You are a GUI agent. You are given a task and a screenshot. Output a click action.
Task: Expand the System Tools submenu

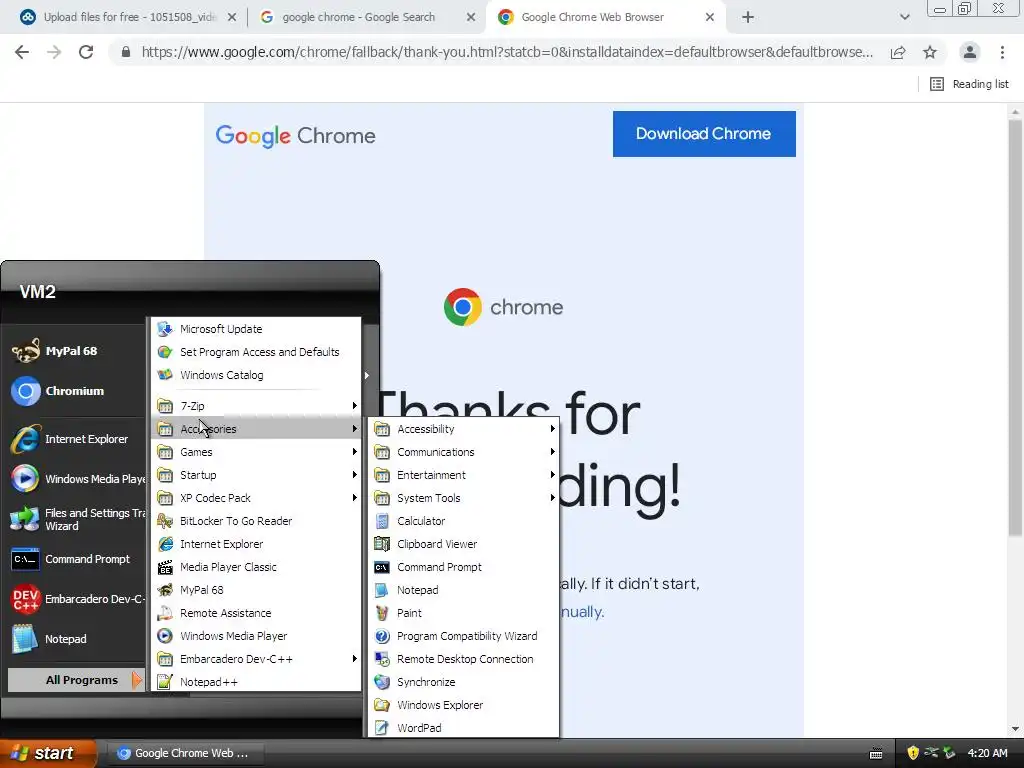(x=464, y=498)
